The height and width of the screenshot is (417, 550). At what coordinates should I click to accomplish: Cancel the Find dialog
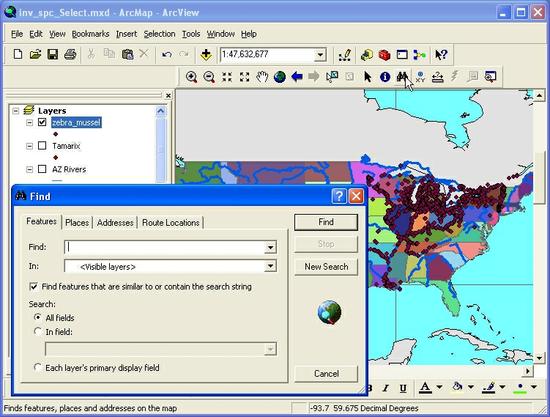click(x=326, y=374)
